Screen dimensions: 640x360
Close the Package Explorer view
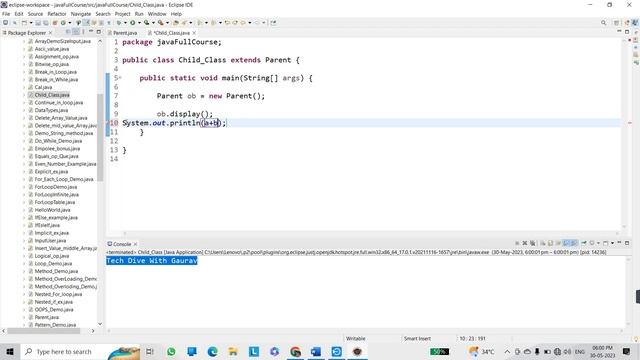(50, 33)
